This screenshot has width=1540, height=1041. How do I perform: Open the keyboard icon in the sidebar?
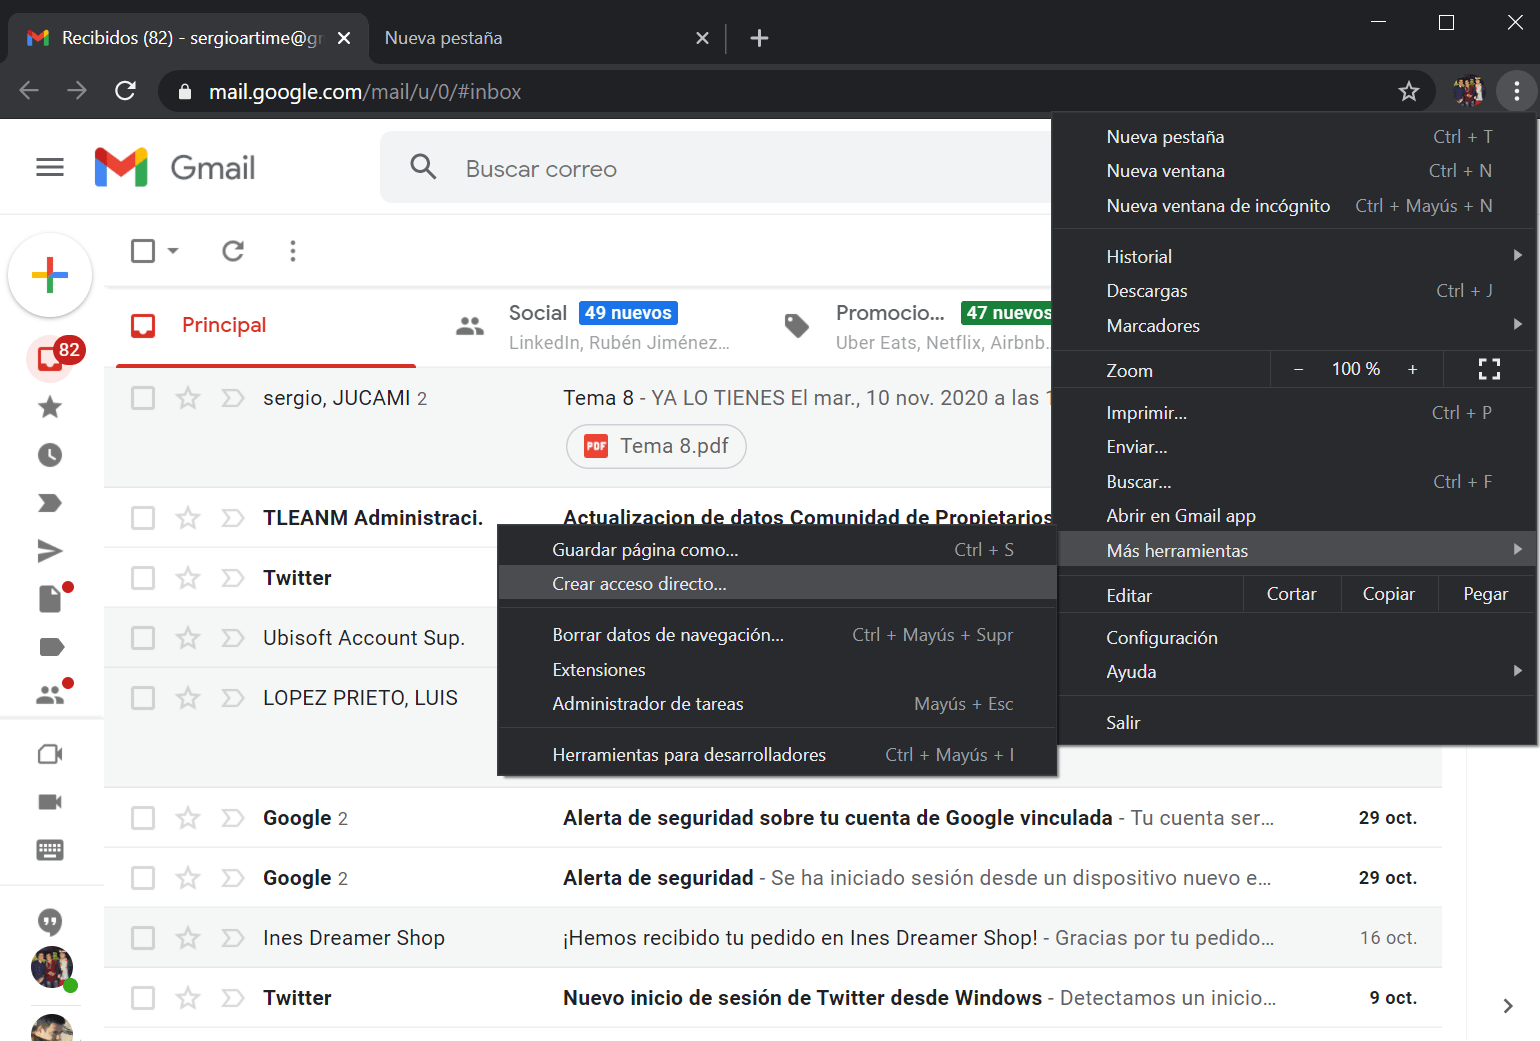(x=50, y=850)
